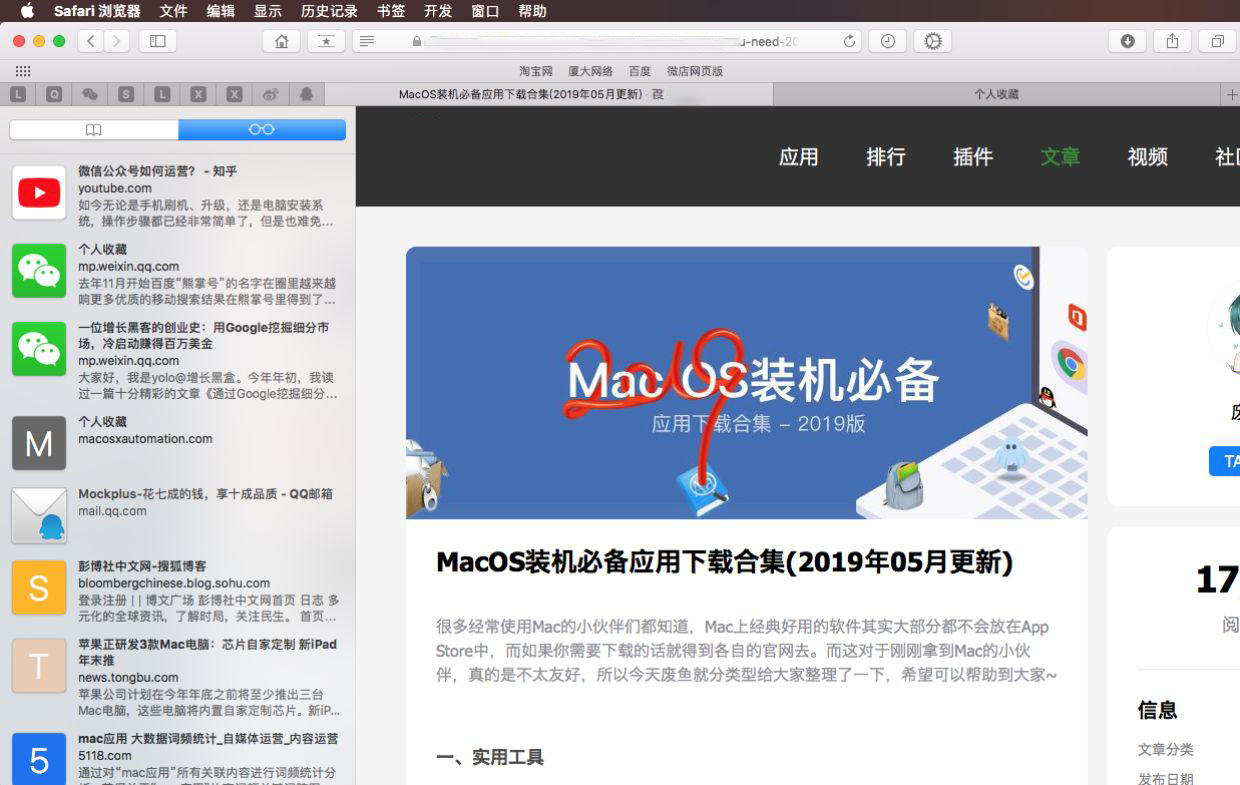Open the 编辑 menu
Screen dimensions: 1240x785
click(x=221, y=11)
